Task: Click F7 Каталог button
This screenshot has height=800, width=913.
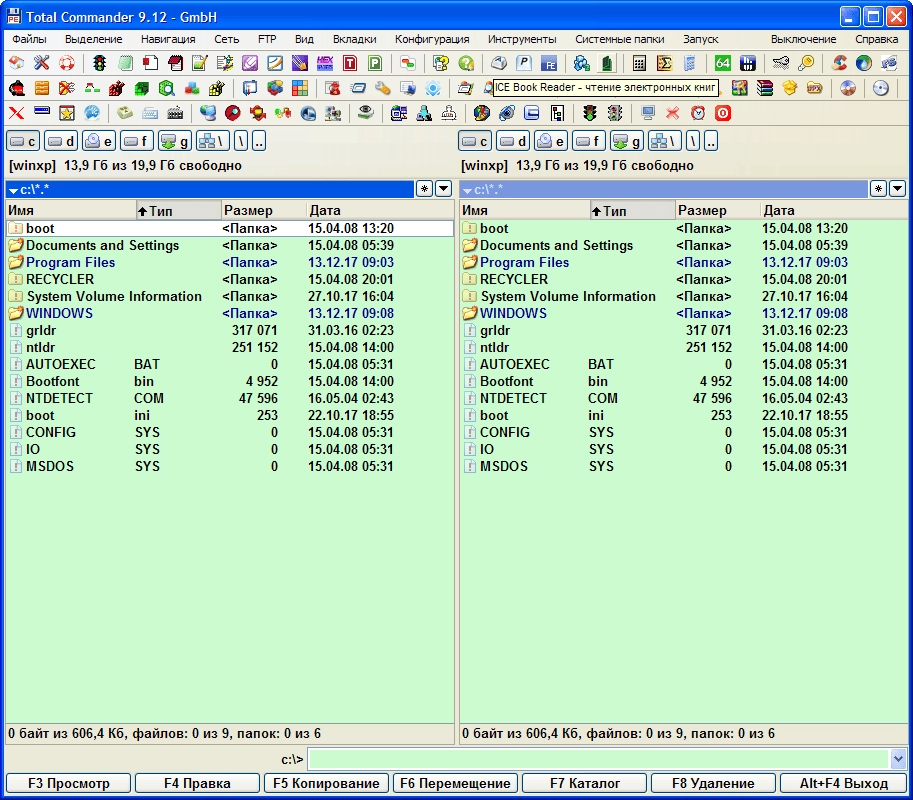Action: pyautogui.click(x=584, y=783)
